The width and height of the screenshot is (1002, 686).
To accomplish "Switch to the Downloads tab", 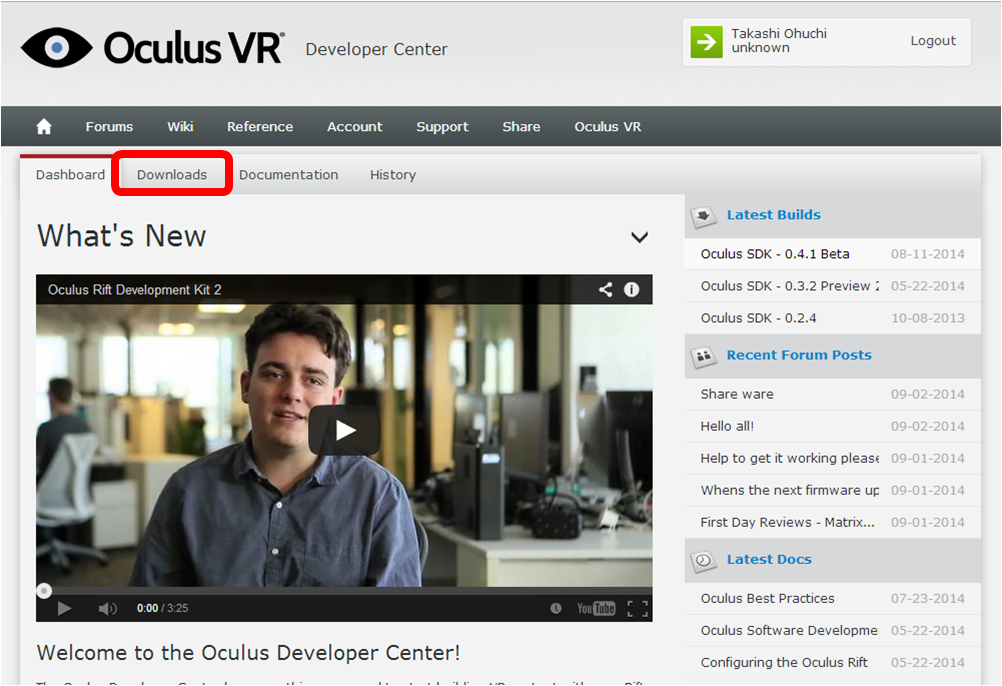I will [172, 174].
